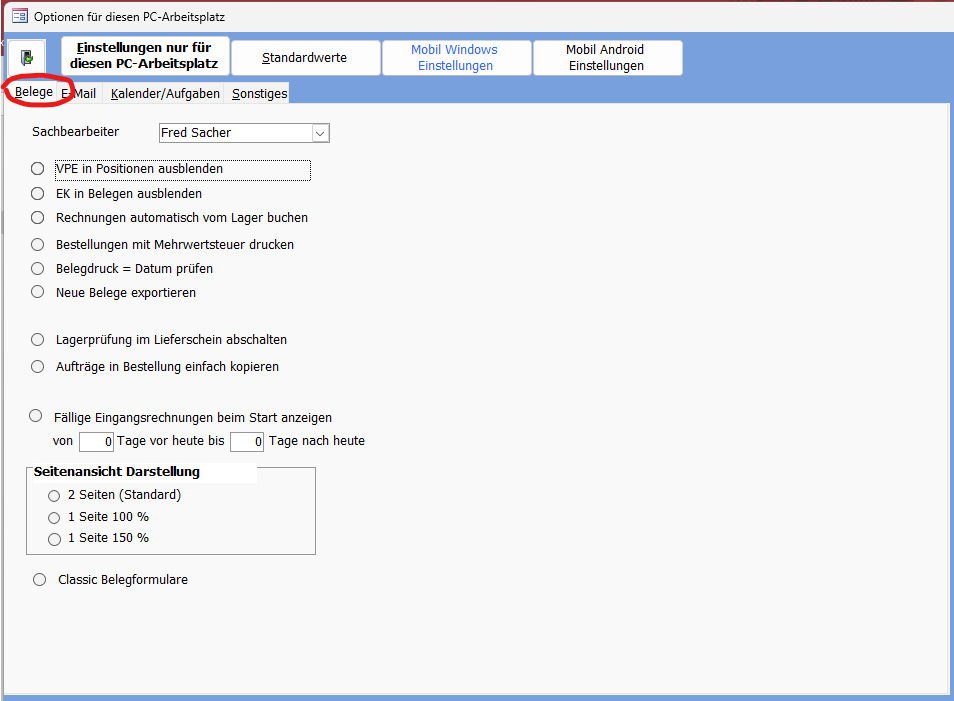Click the form icon in title bar
The width and height of the screenshot is (954, 701).
[19, 16]
